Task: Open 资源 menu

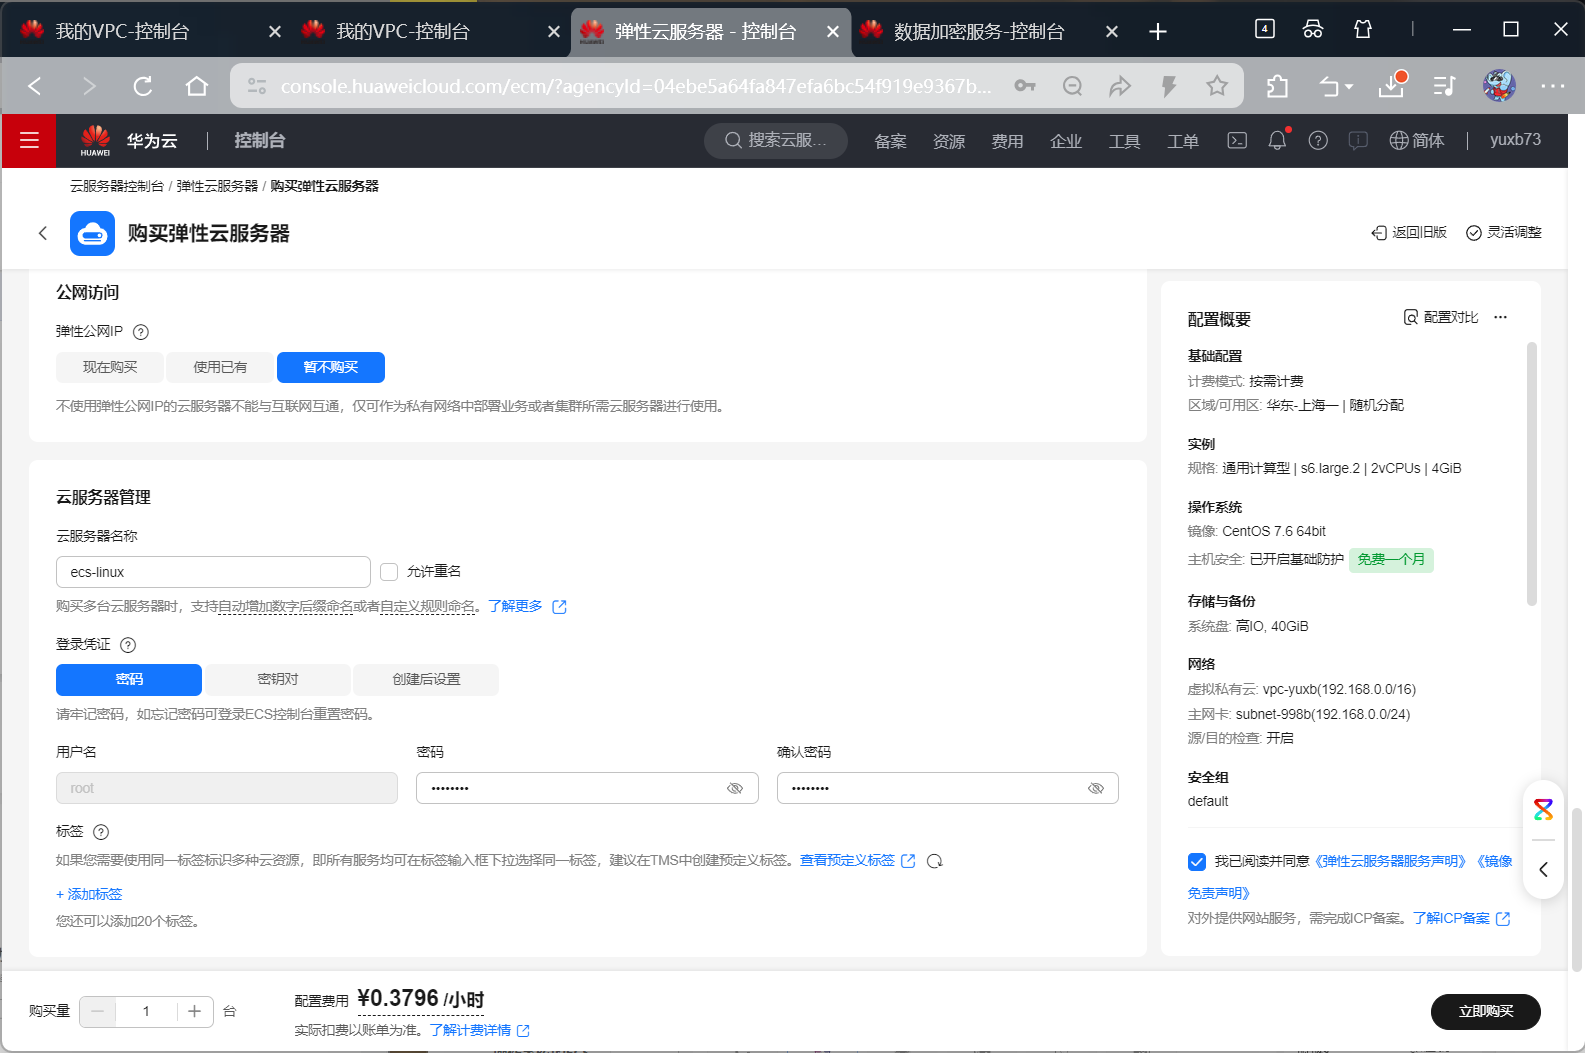Action: (949, 141)
